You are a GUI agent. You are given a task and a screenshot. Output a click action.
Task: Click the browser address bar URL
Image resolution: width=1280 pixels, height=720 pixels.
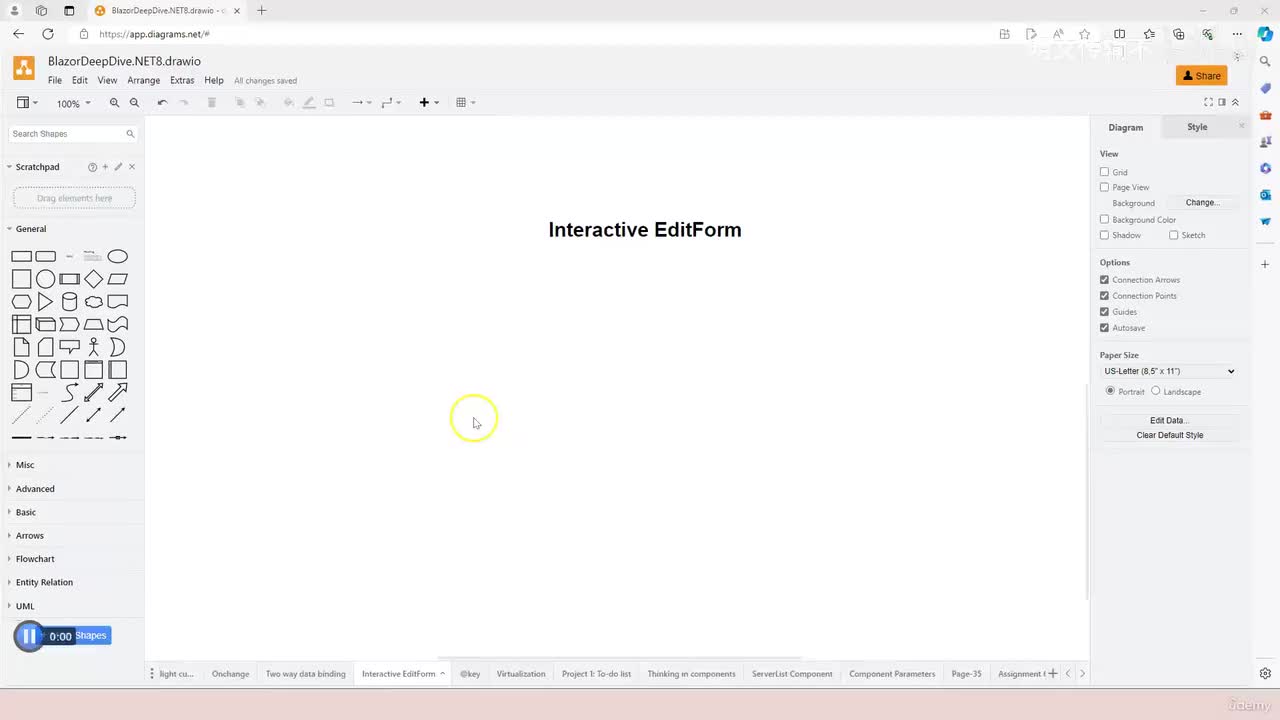coord(154,34)
